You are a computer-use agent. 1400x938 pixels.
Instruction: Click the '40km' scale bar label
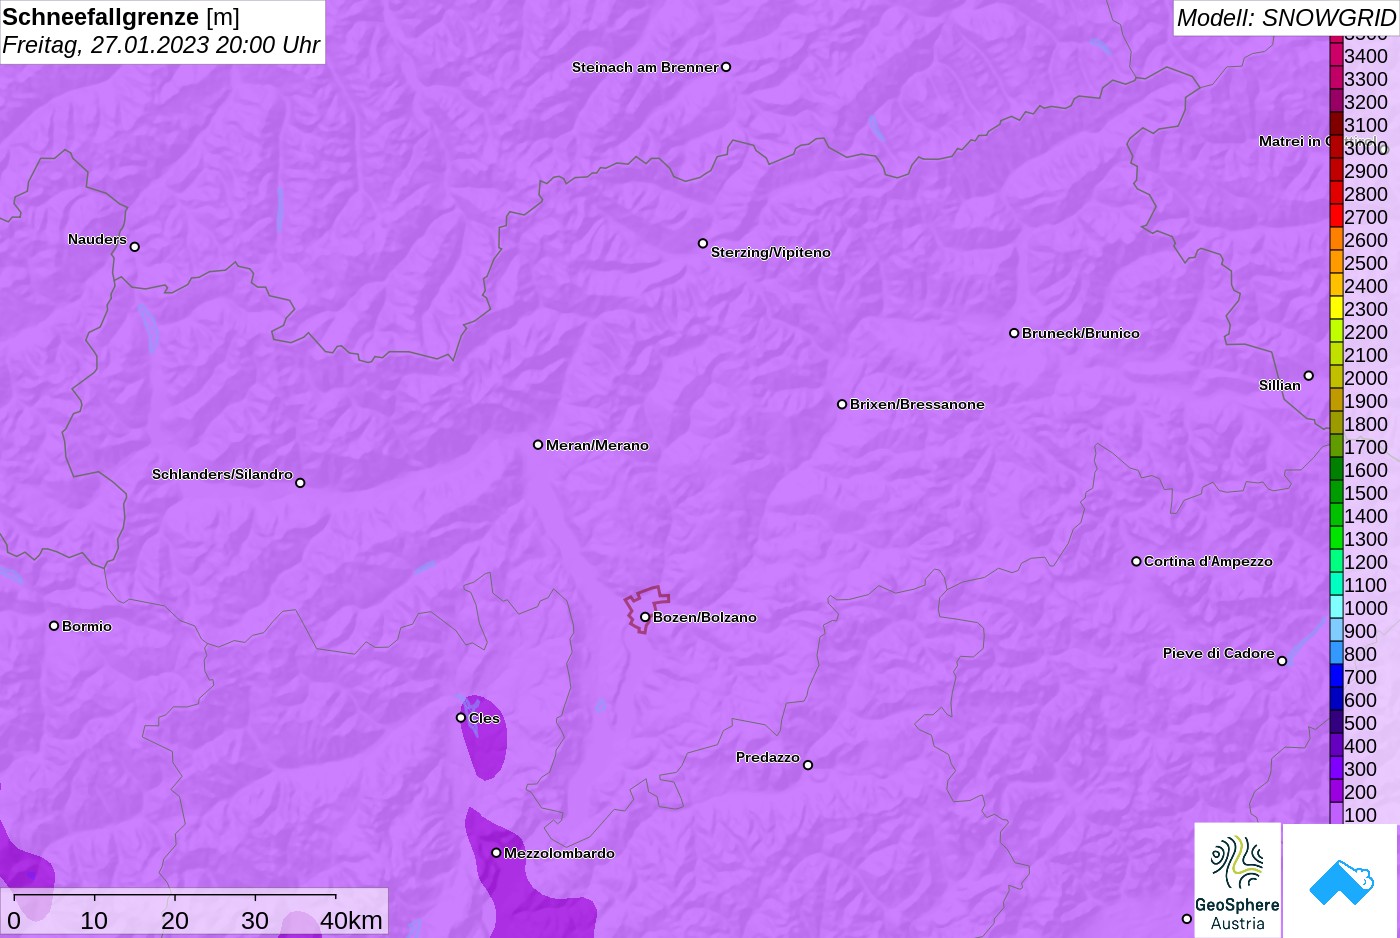tap(351, 920)
